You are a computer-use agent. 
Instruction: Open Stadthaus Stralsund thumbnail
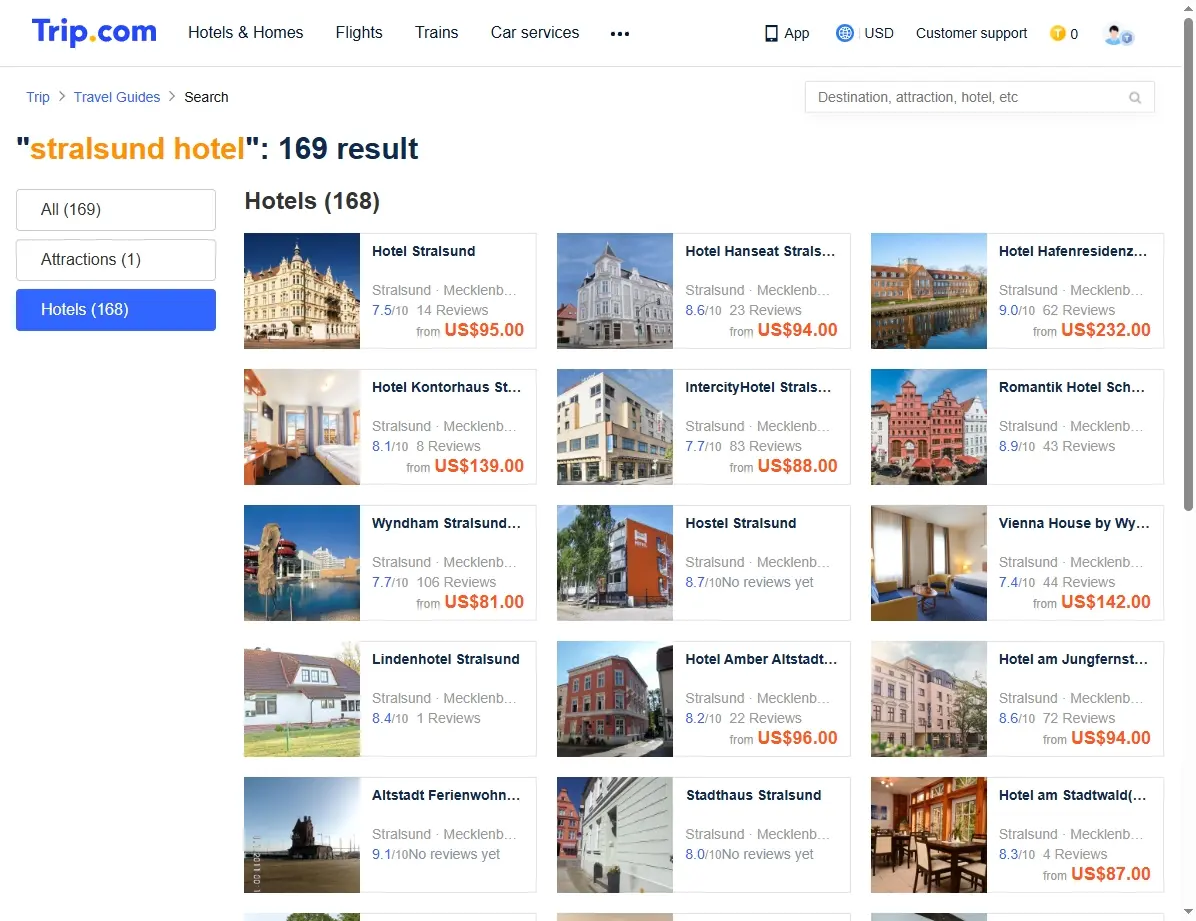pos(615,835)
